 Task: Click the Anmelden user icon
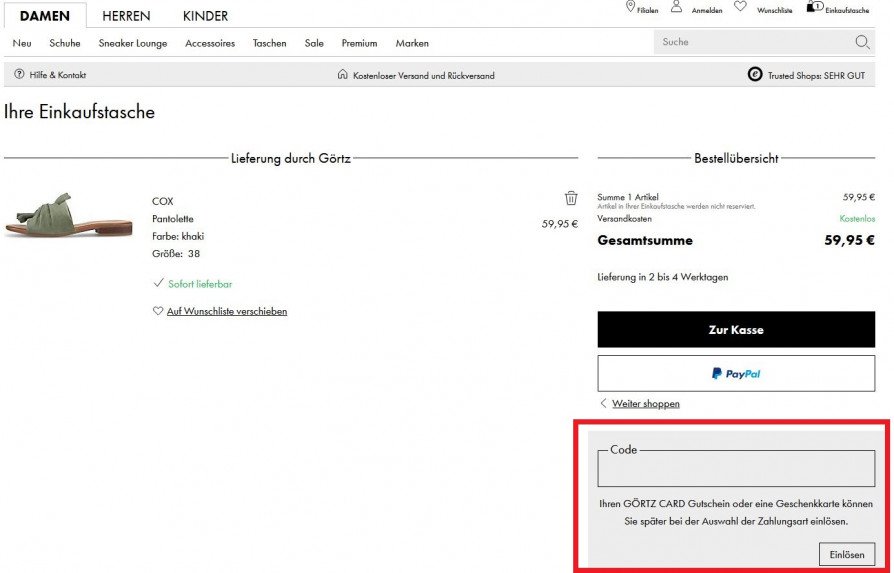click(x=676, y=6)
